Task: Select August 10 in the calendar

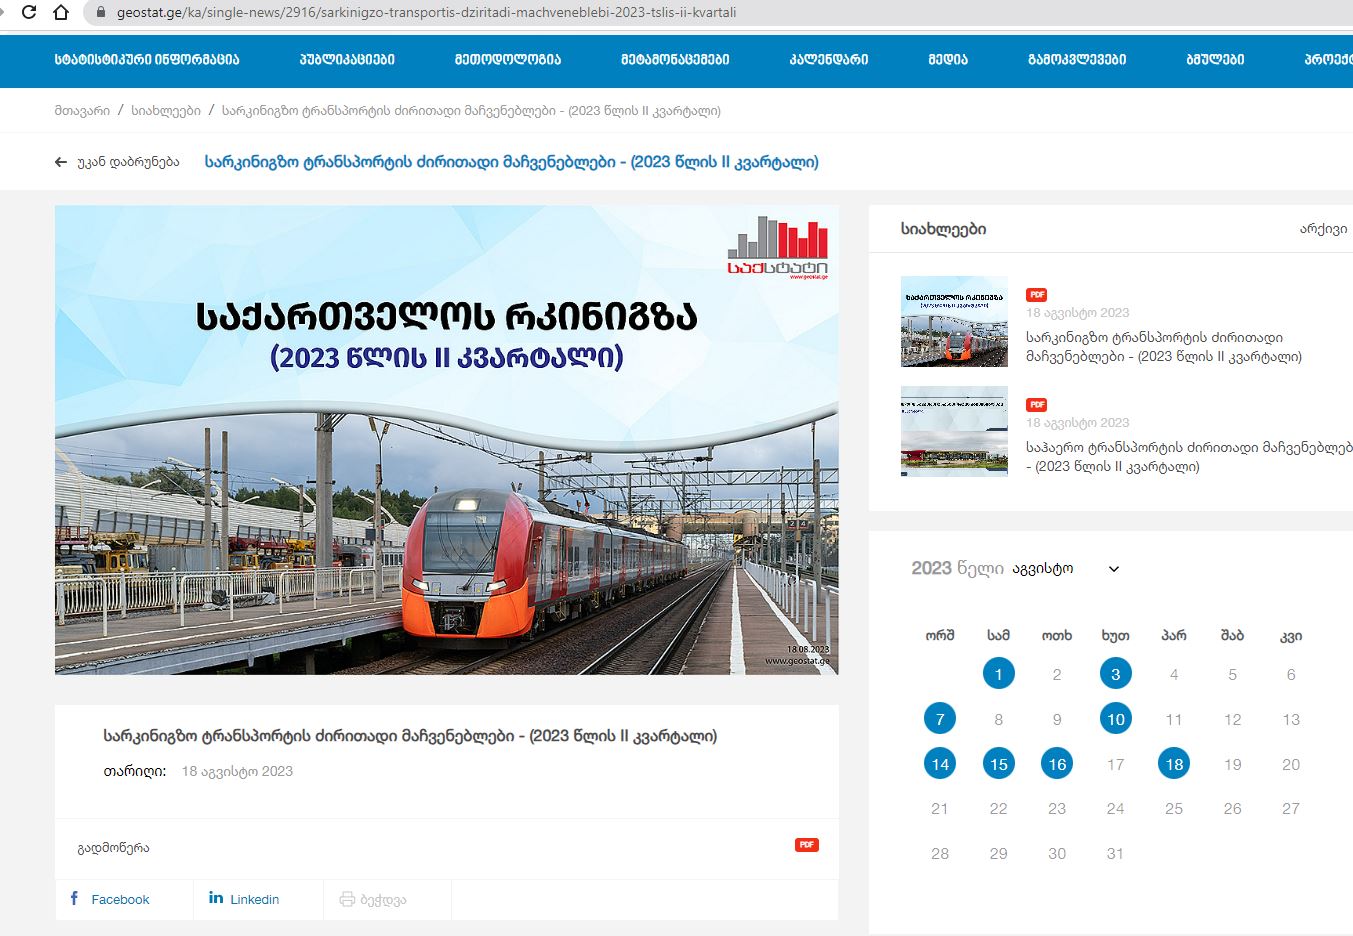Action: [1116, 719]
